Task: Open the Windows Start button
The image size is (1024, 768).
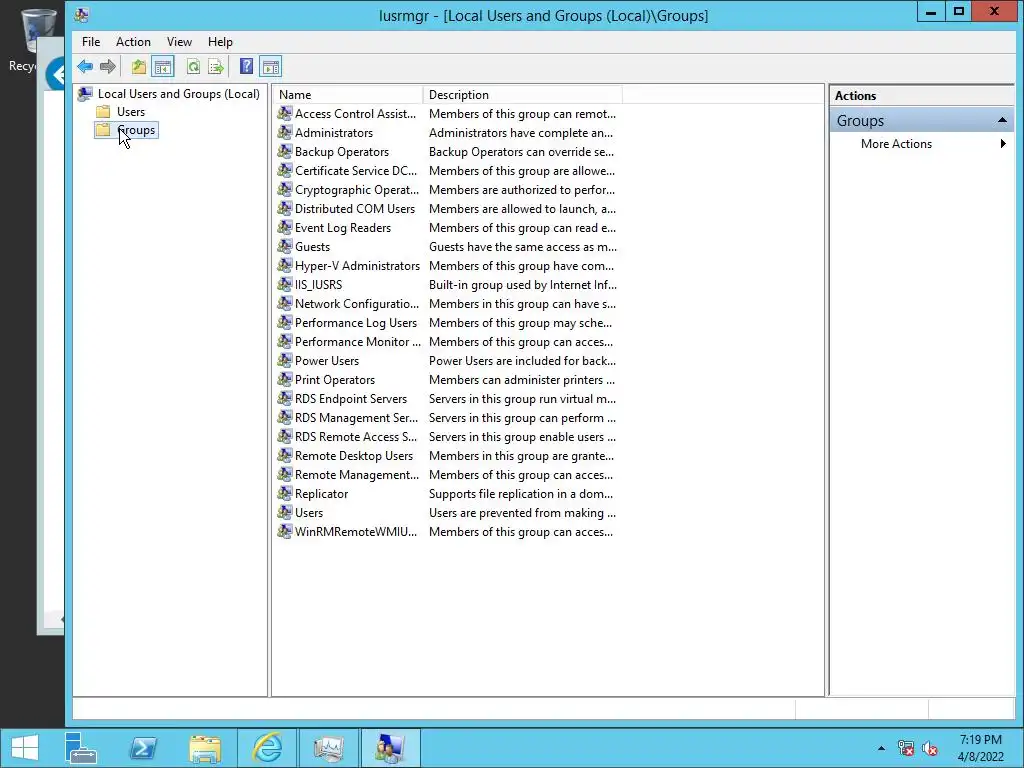Action: point(25,748)
